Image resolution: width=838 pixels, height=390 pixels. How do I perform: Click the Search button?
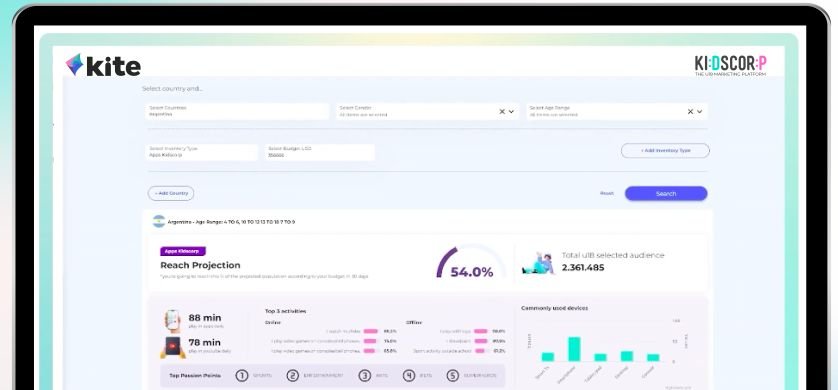[x=666, y=193]
